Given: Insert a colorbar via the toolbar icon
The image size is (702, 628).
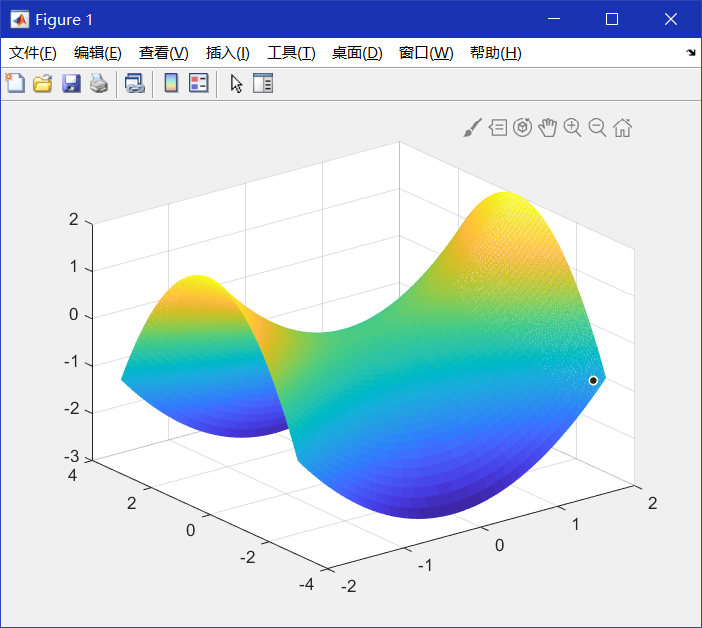Looking at the screenshot, I should click(x=171, y=83).
